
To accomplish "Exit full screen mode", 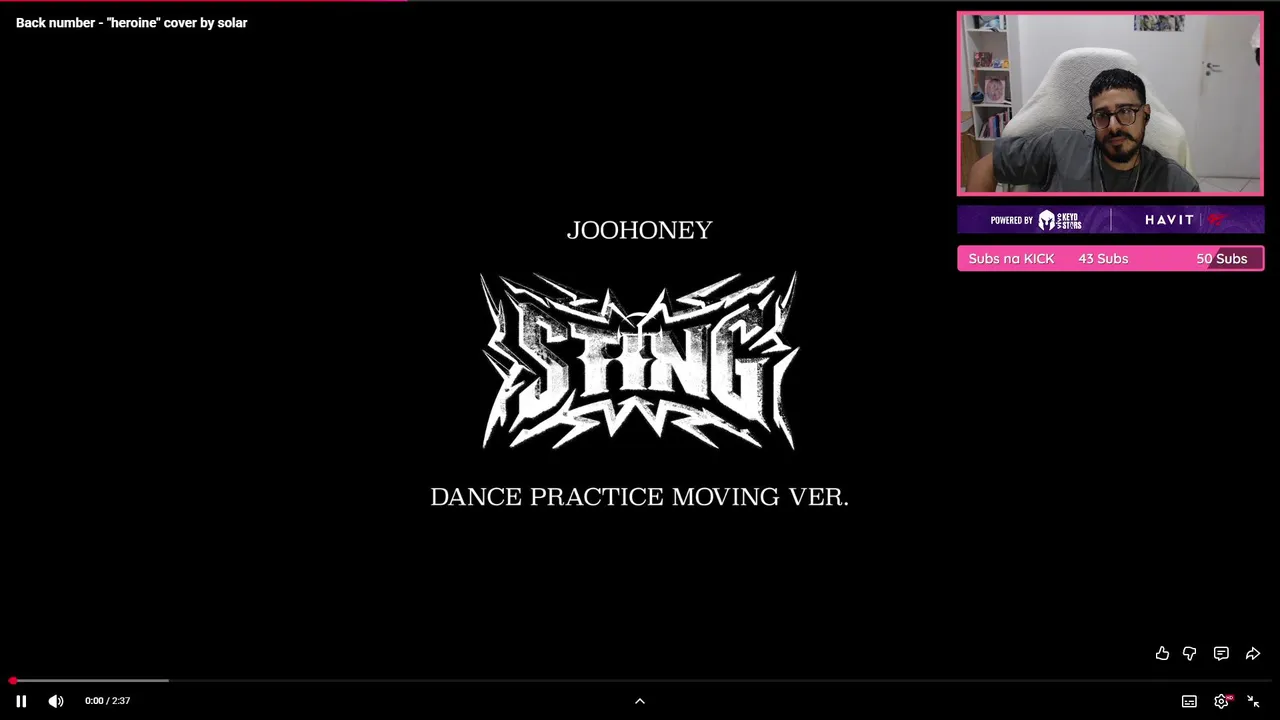I will (1253, 701).
